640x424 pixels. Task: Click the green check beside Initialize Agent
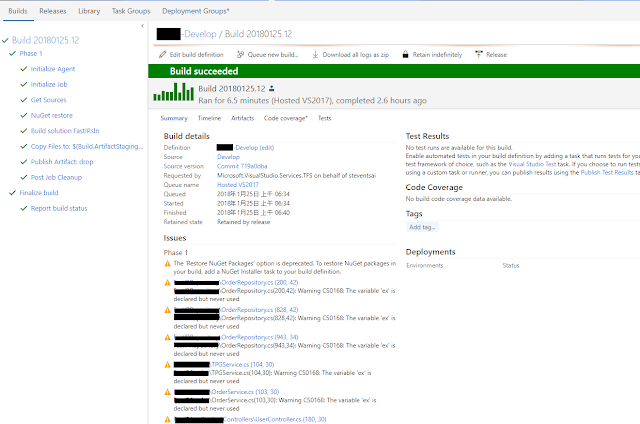pyautogui.click(x=24, y=69)
